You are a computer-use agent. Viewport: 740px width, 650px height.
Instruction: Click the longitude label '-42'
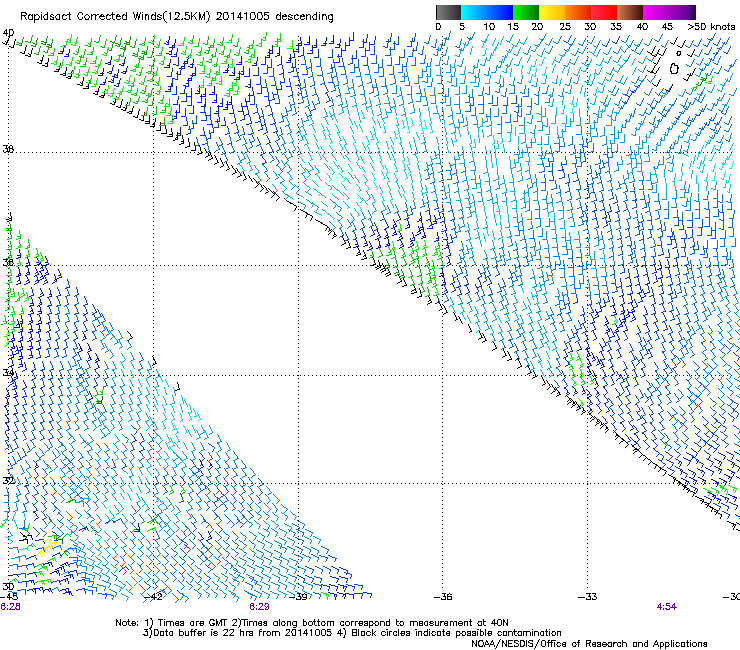(x=152, y=597)
